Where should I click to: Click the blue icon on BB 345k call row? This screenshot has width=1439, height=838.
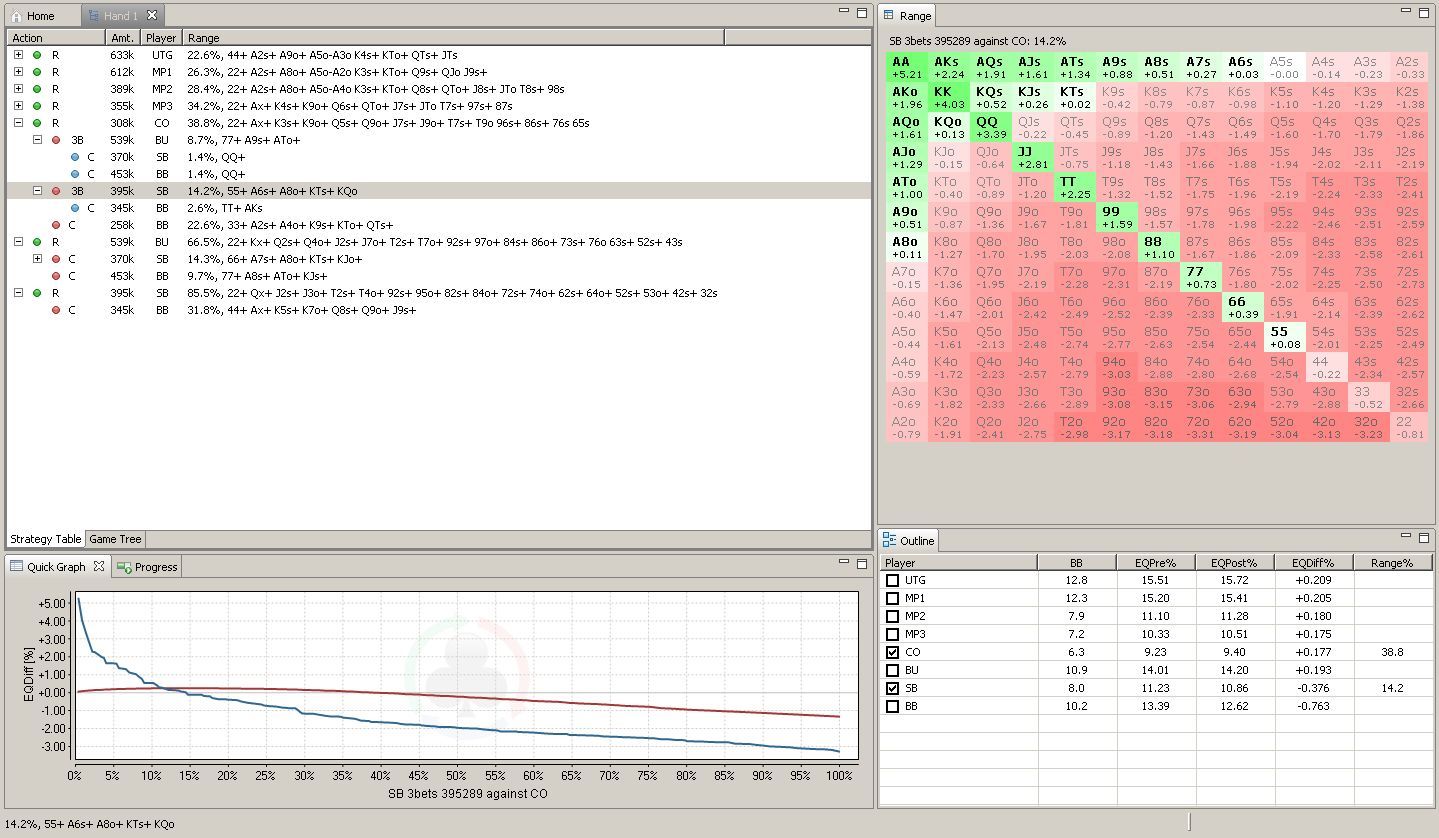click(75, 208)
